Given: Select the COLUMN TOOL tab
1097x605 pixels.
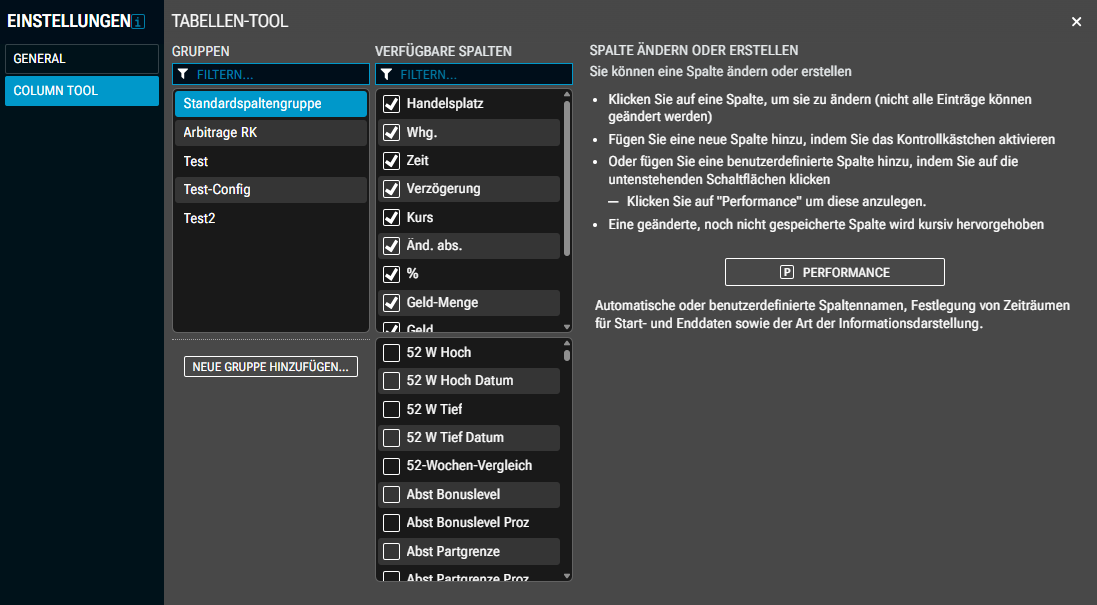Looking at the screenshot, I should (x=82, y=91).
